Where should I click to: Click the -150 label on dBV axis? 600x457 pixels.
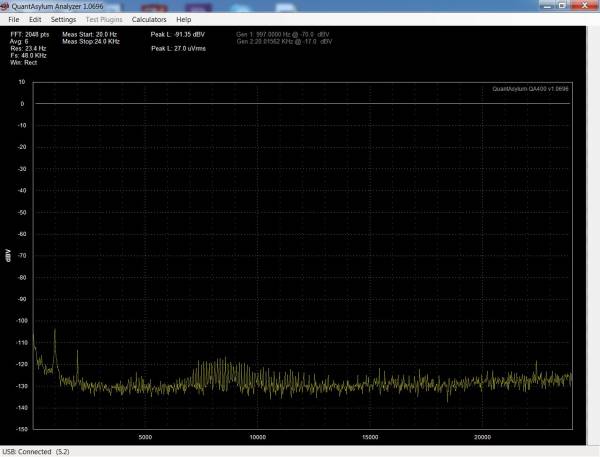21,429
